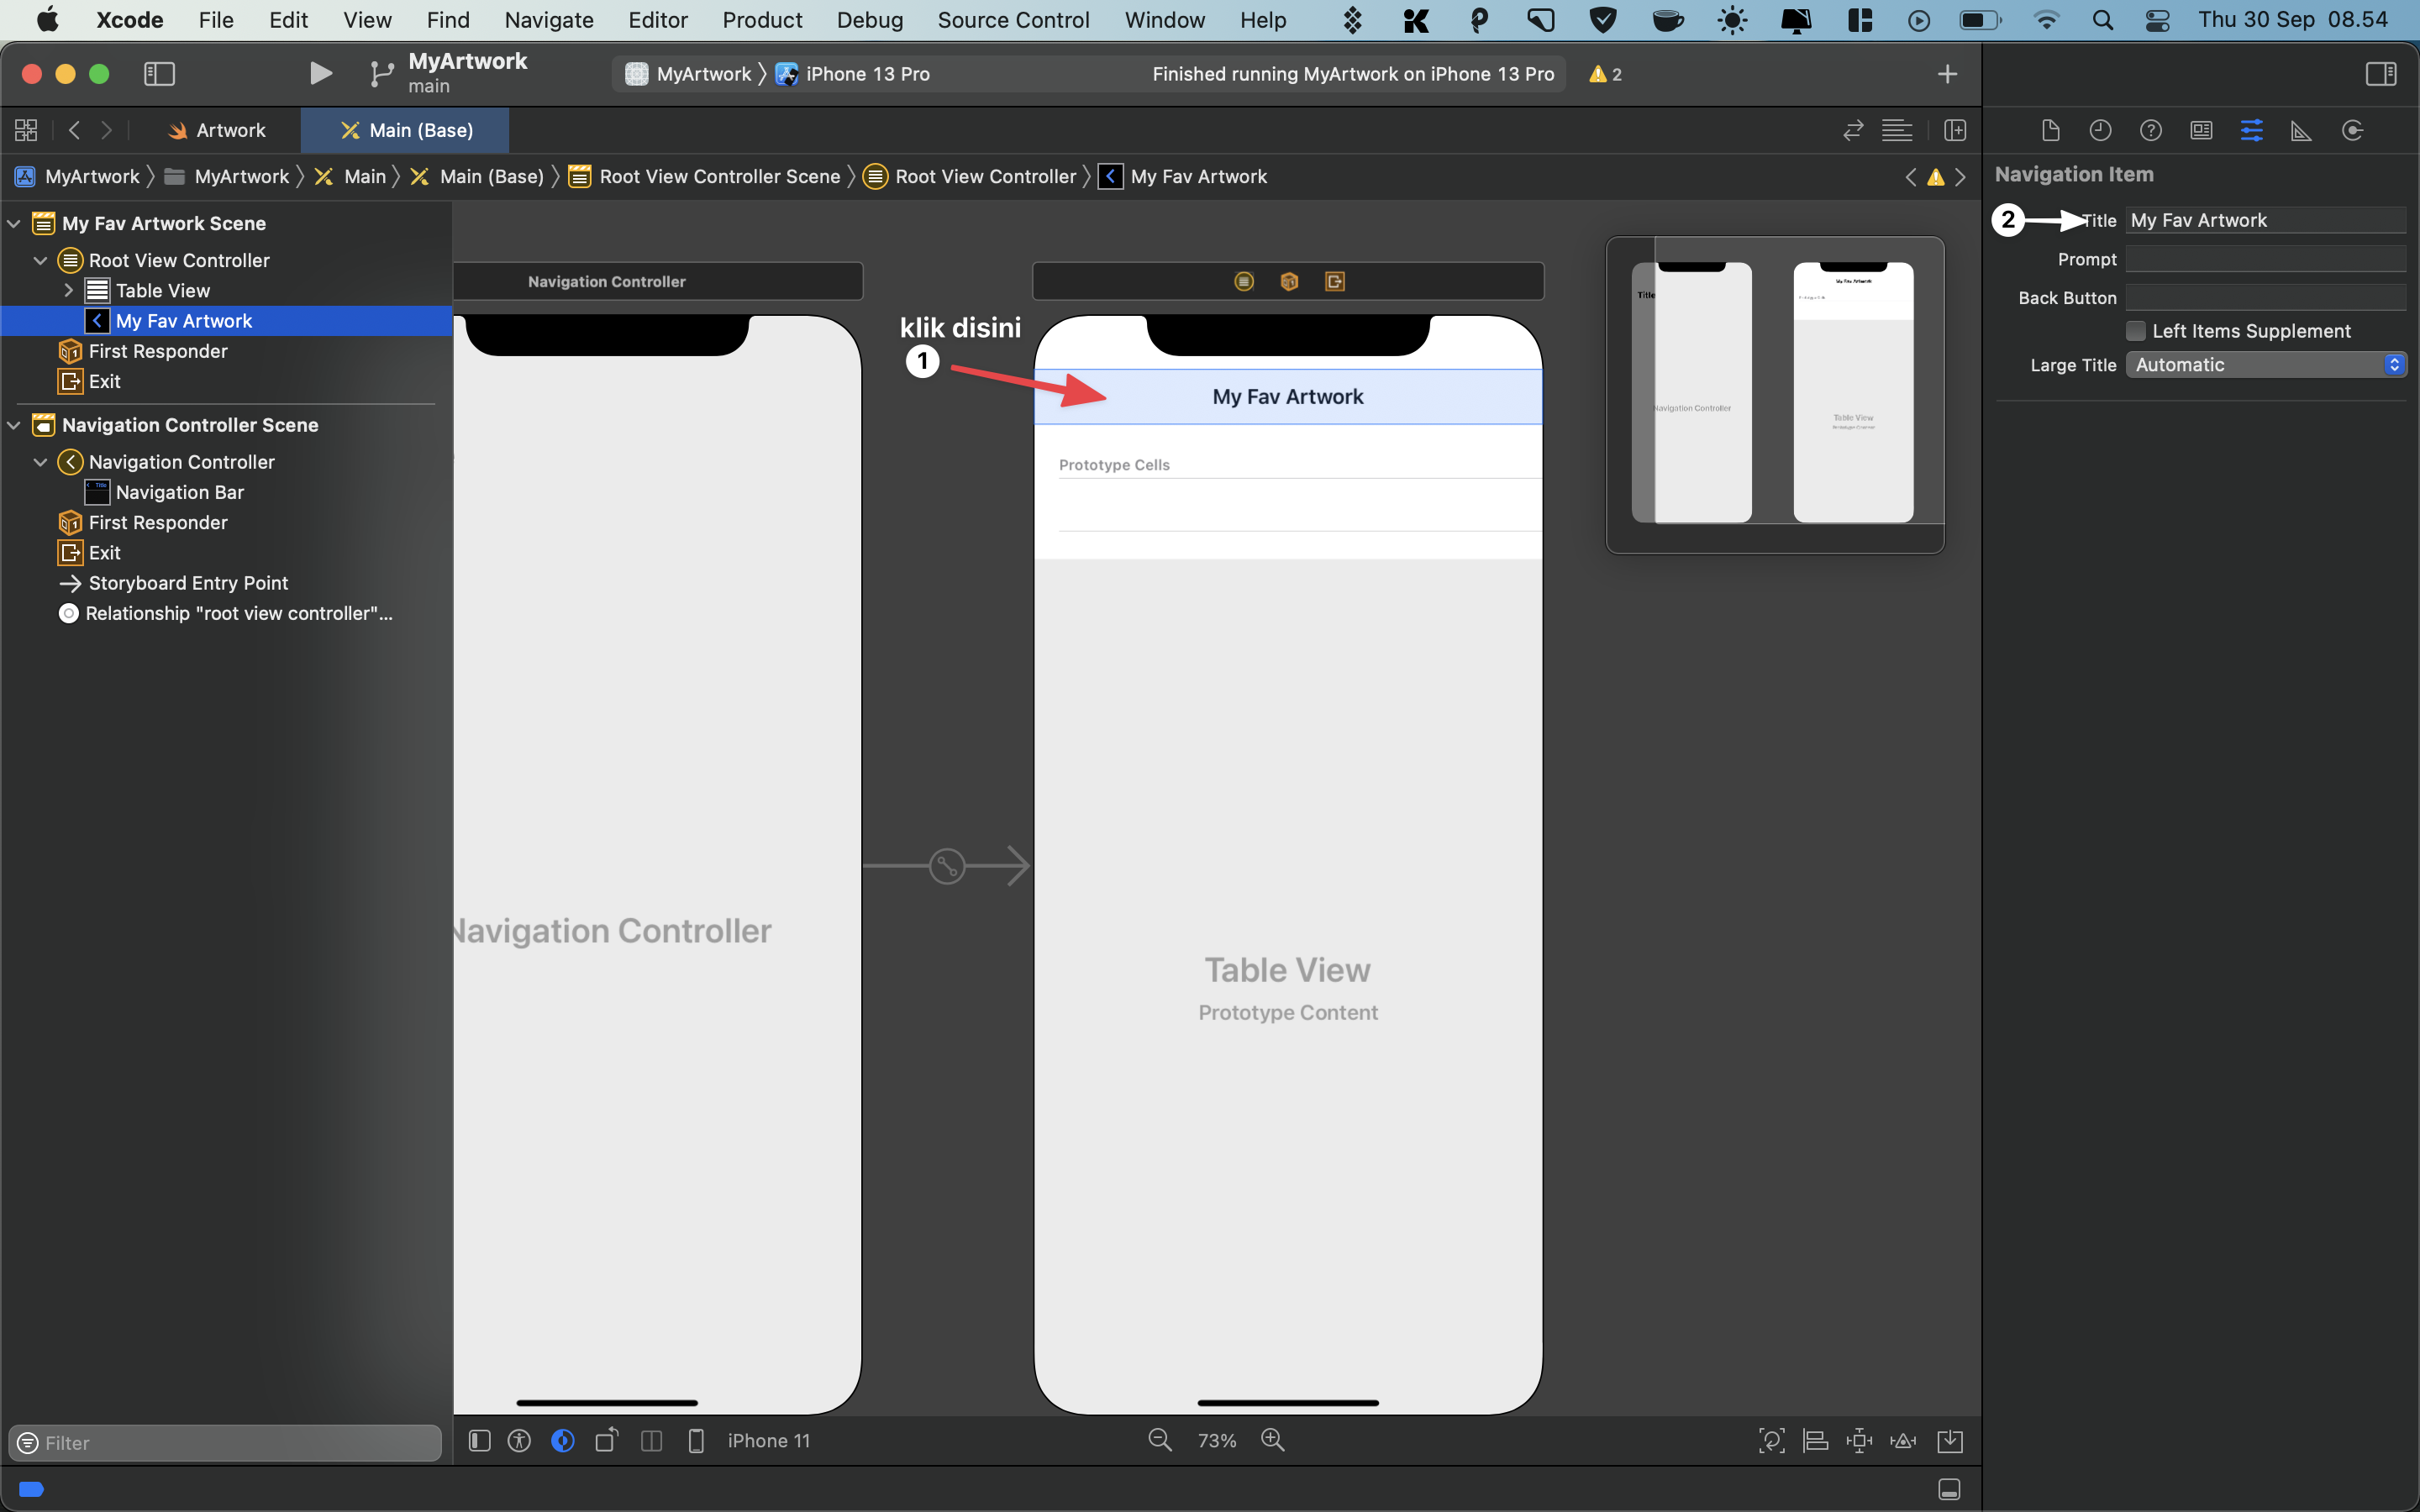Open the Apple menu
The width and height of the screenshot is (2420, 1512).
coord(47,20)
